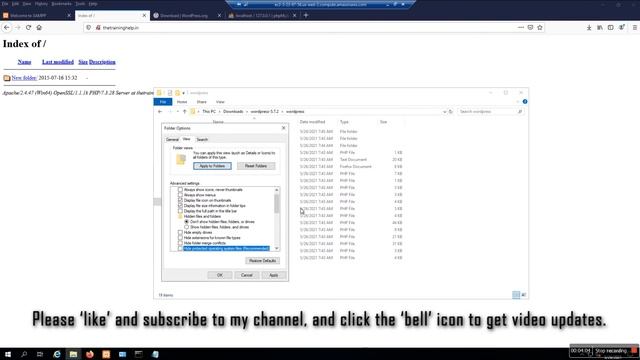Viewport: 640px width, 360px height.
Task: Bookmark this page with the star icon
Action: coord(540,27)
